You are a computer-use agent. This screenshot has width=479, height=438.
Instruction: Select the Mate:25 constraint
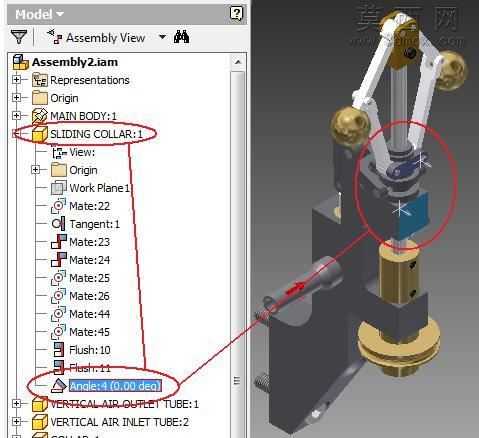pyautogui.click(x=89, y=278)
